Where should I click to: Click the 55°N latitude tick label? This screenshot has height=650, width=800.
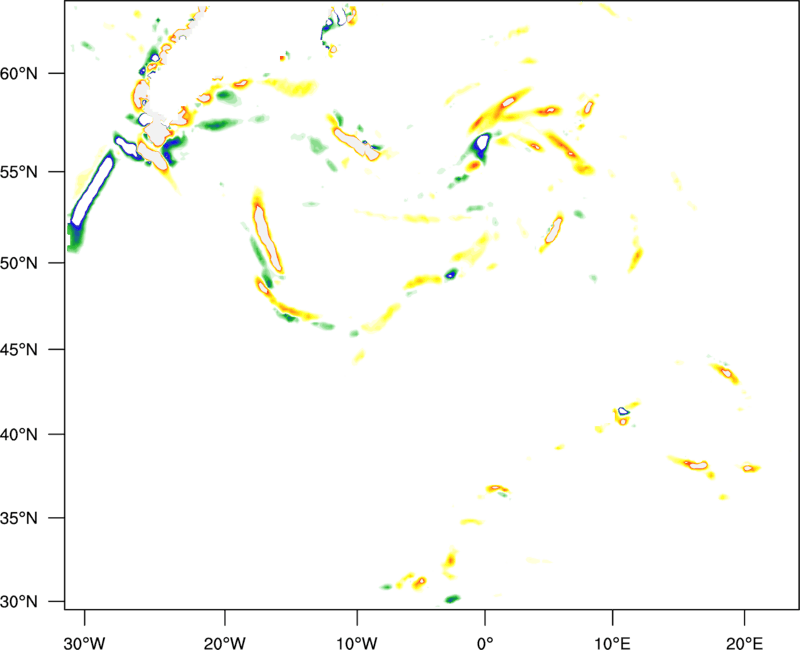[19, 172]
